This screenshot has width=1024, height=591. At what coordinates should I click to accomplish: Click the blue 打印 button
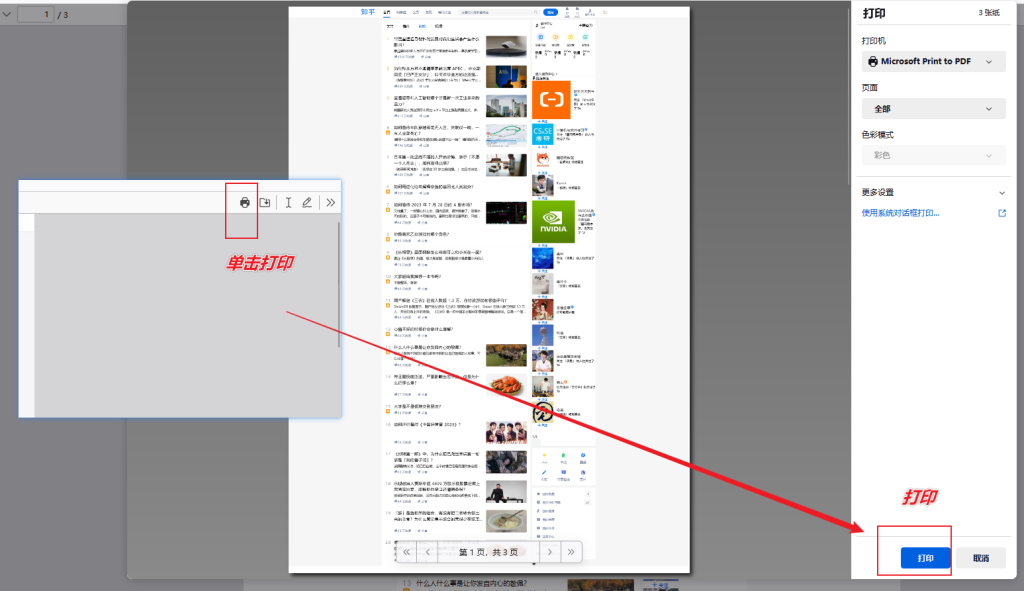click(925, 558)
